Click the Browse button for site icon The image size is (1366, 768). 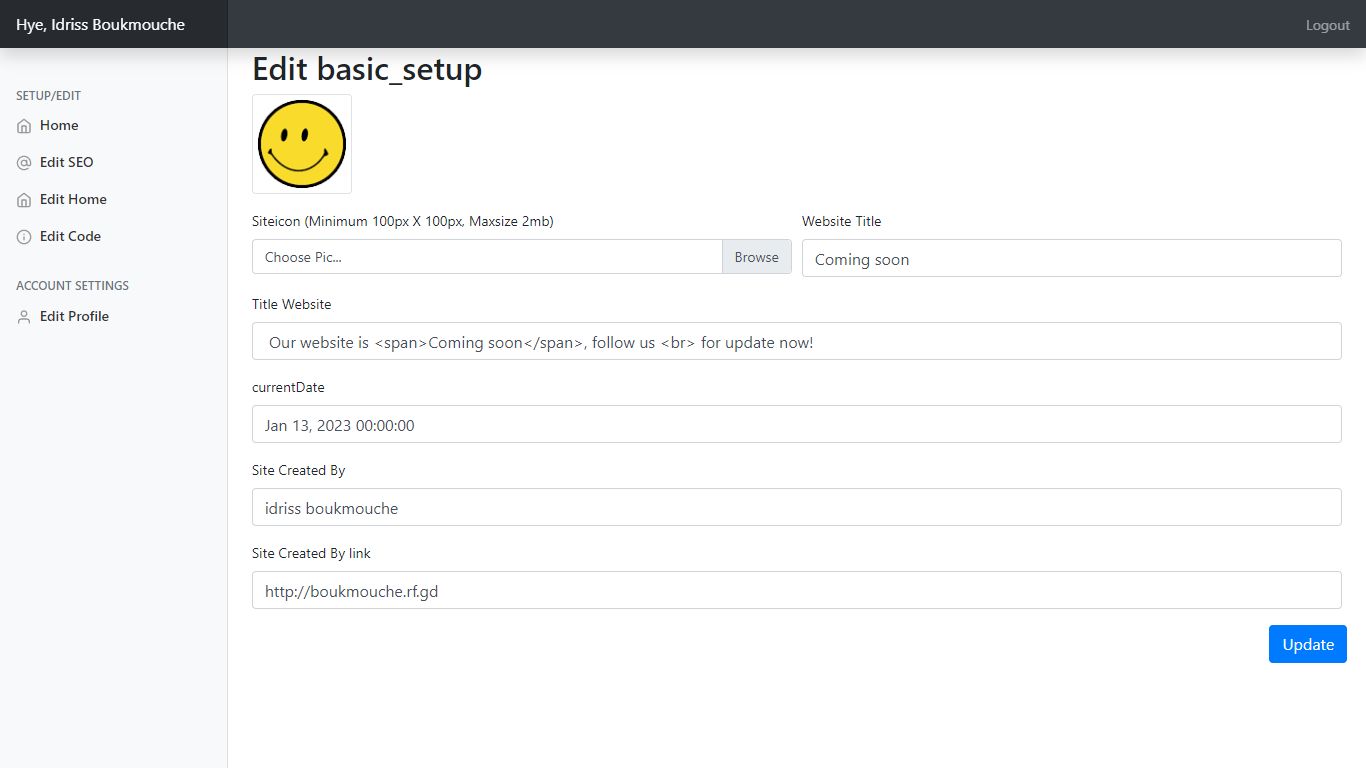pyautogui.click(x=757, y=257)
